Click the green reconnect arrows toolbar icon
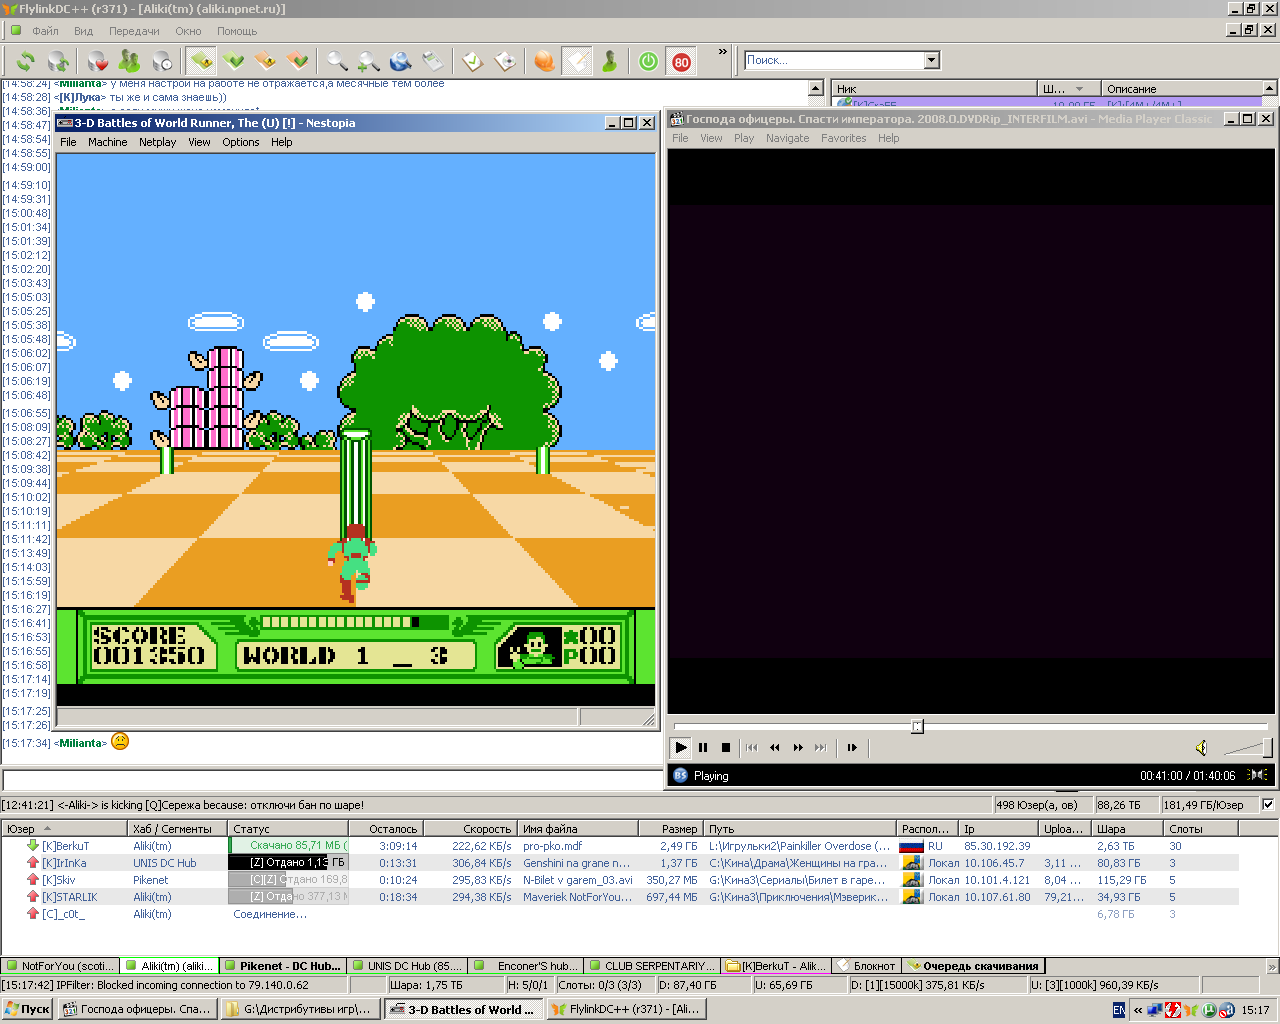The image size is (1280, 1024). [x=25, y=61]
